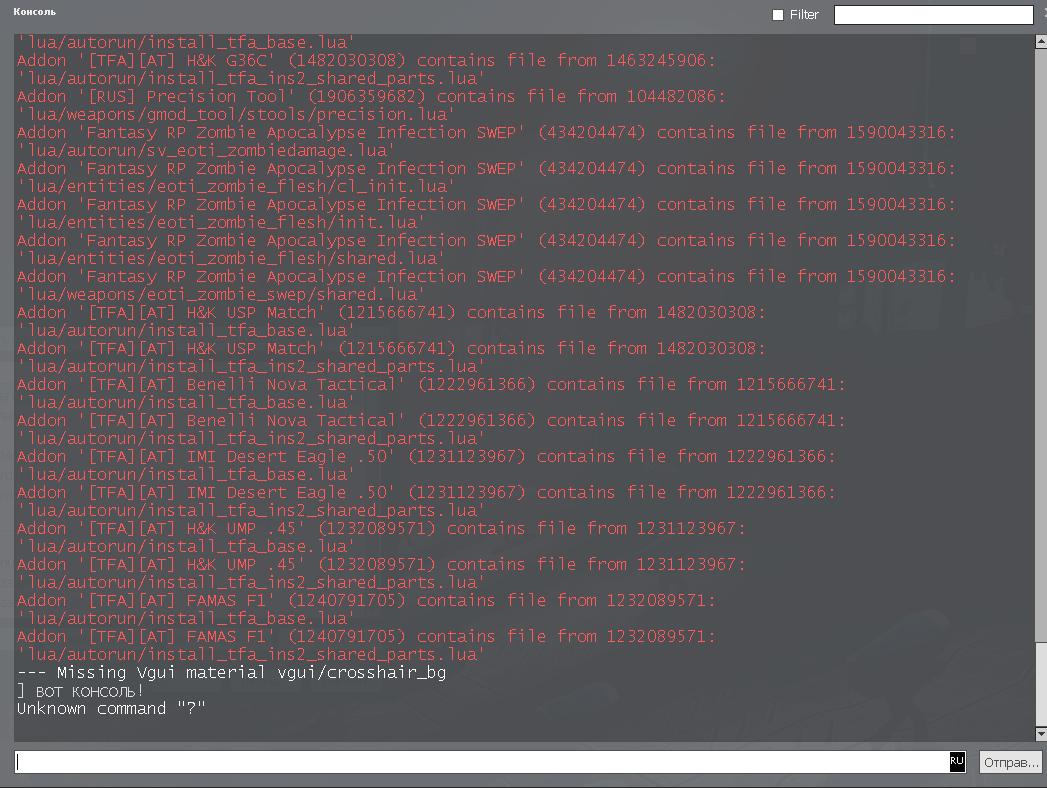
Task: Click the scrollbar up arrow
Action: click(1041, 41)
